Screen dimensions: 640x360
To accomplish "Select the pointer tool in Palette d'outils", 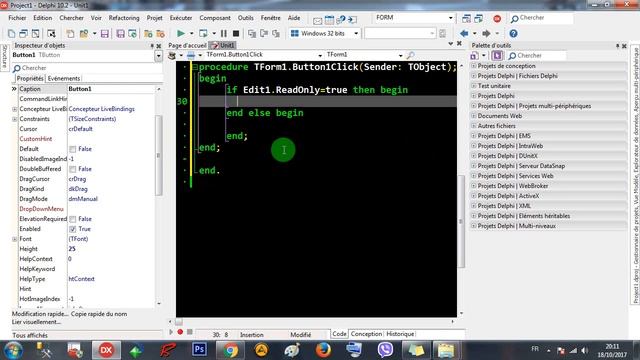I will 497,55.
